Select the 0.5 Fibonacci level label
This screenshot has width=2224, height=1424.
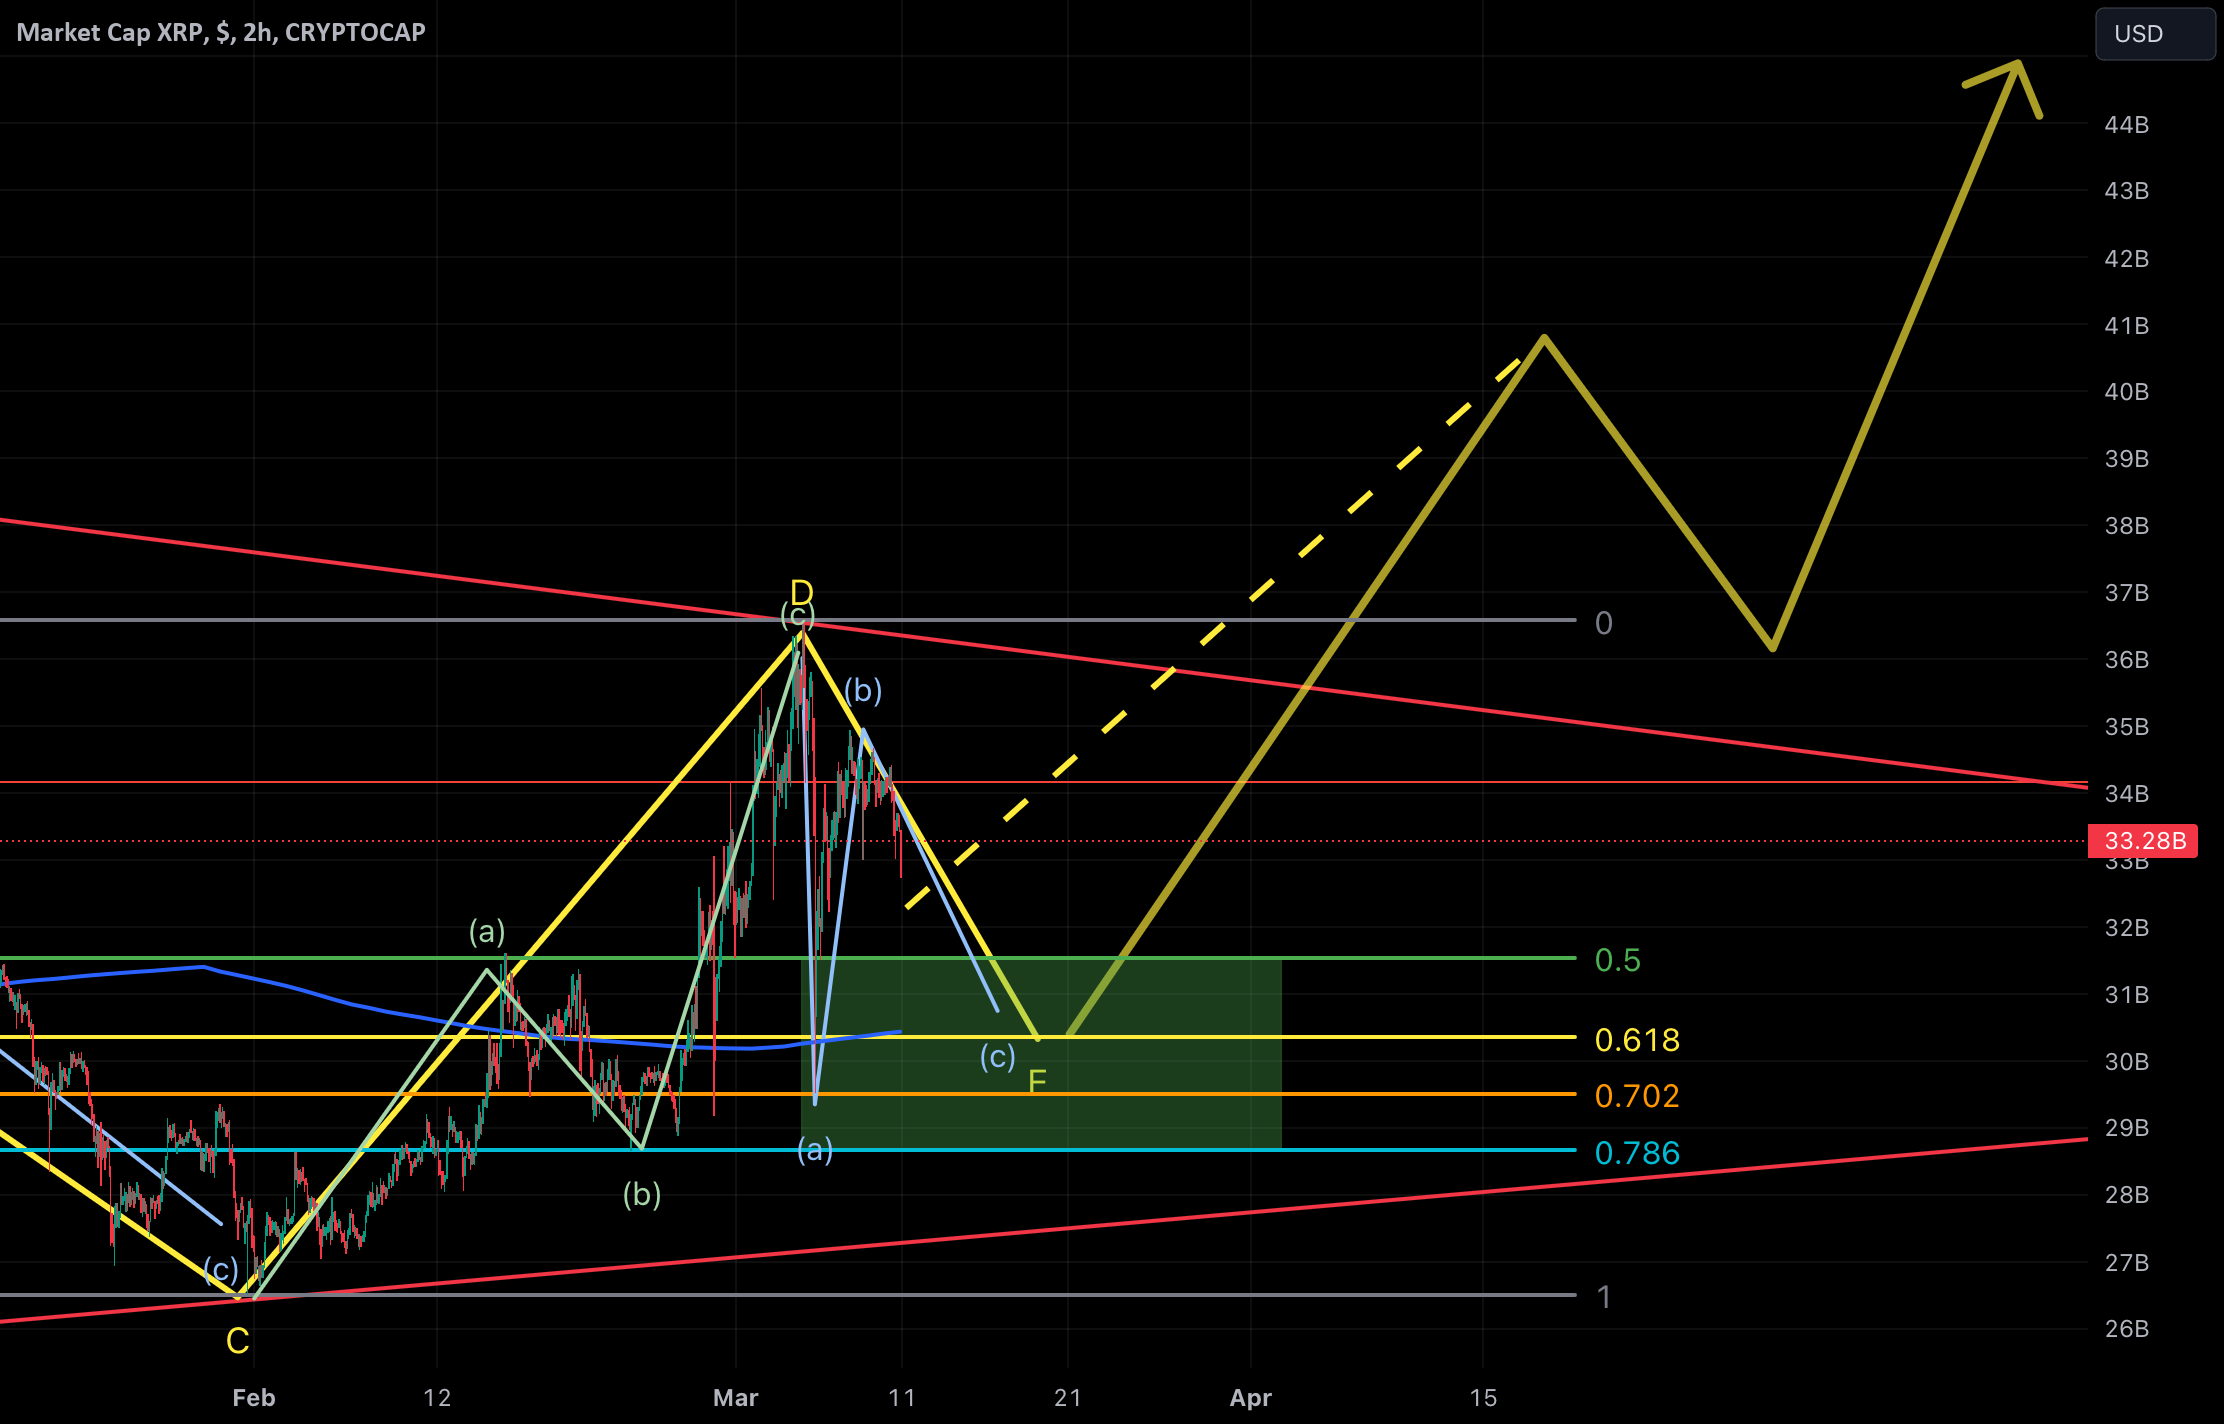[x=1617, y=960]
